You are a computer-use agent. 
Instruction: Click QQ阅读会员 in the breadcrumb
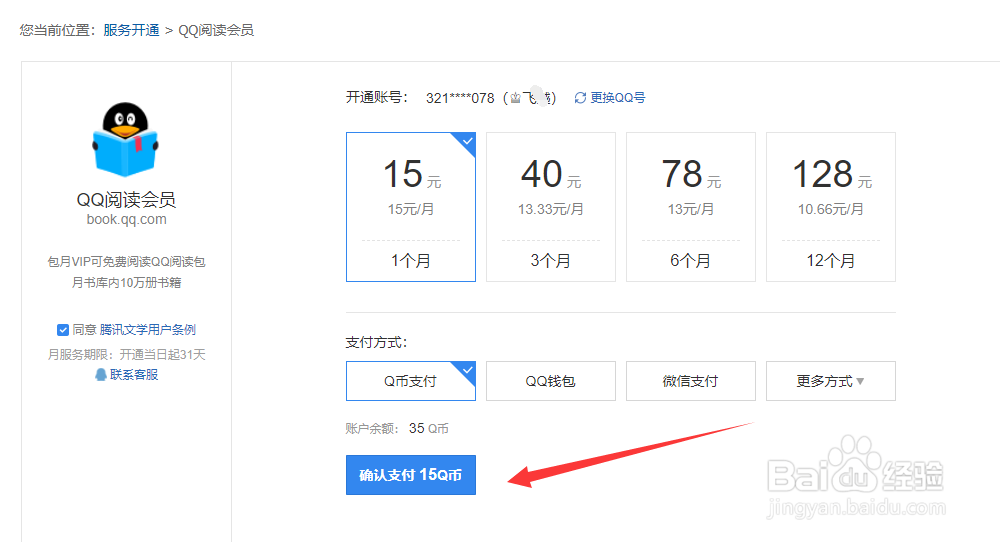point(216,30)
